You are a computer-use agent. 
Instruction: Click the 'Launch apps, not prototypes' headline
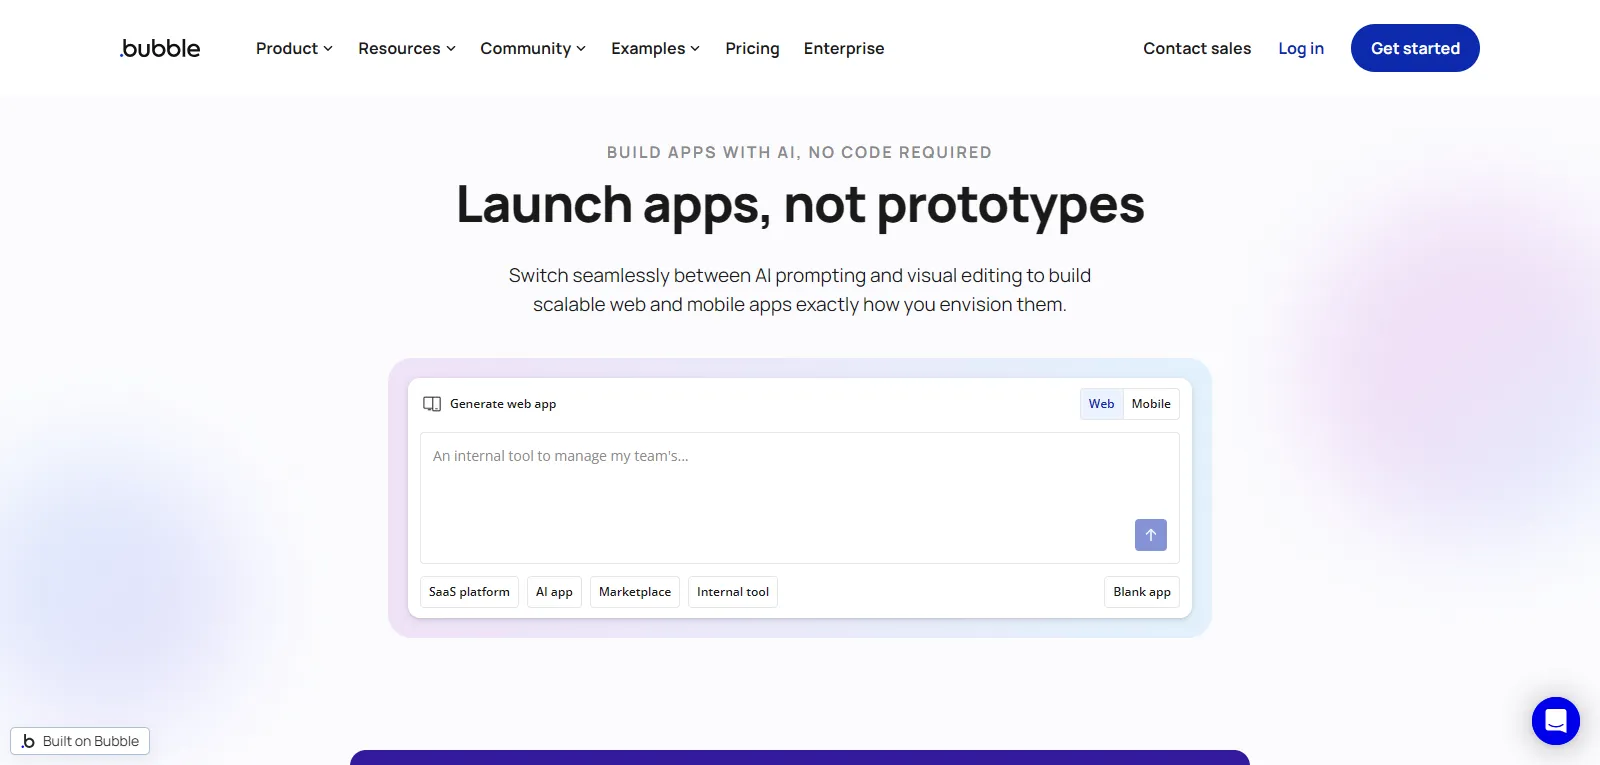(800, 204)
